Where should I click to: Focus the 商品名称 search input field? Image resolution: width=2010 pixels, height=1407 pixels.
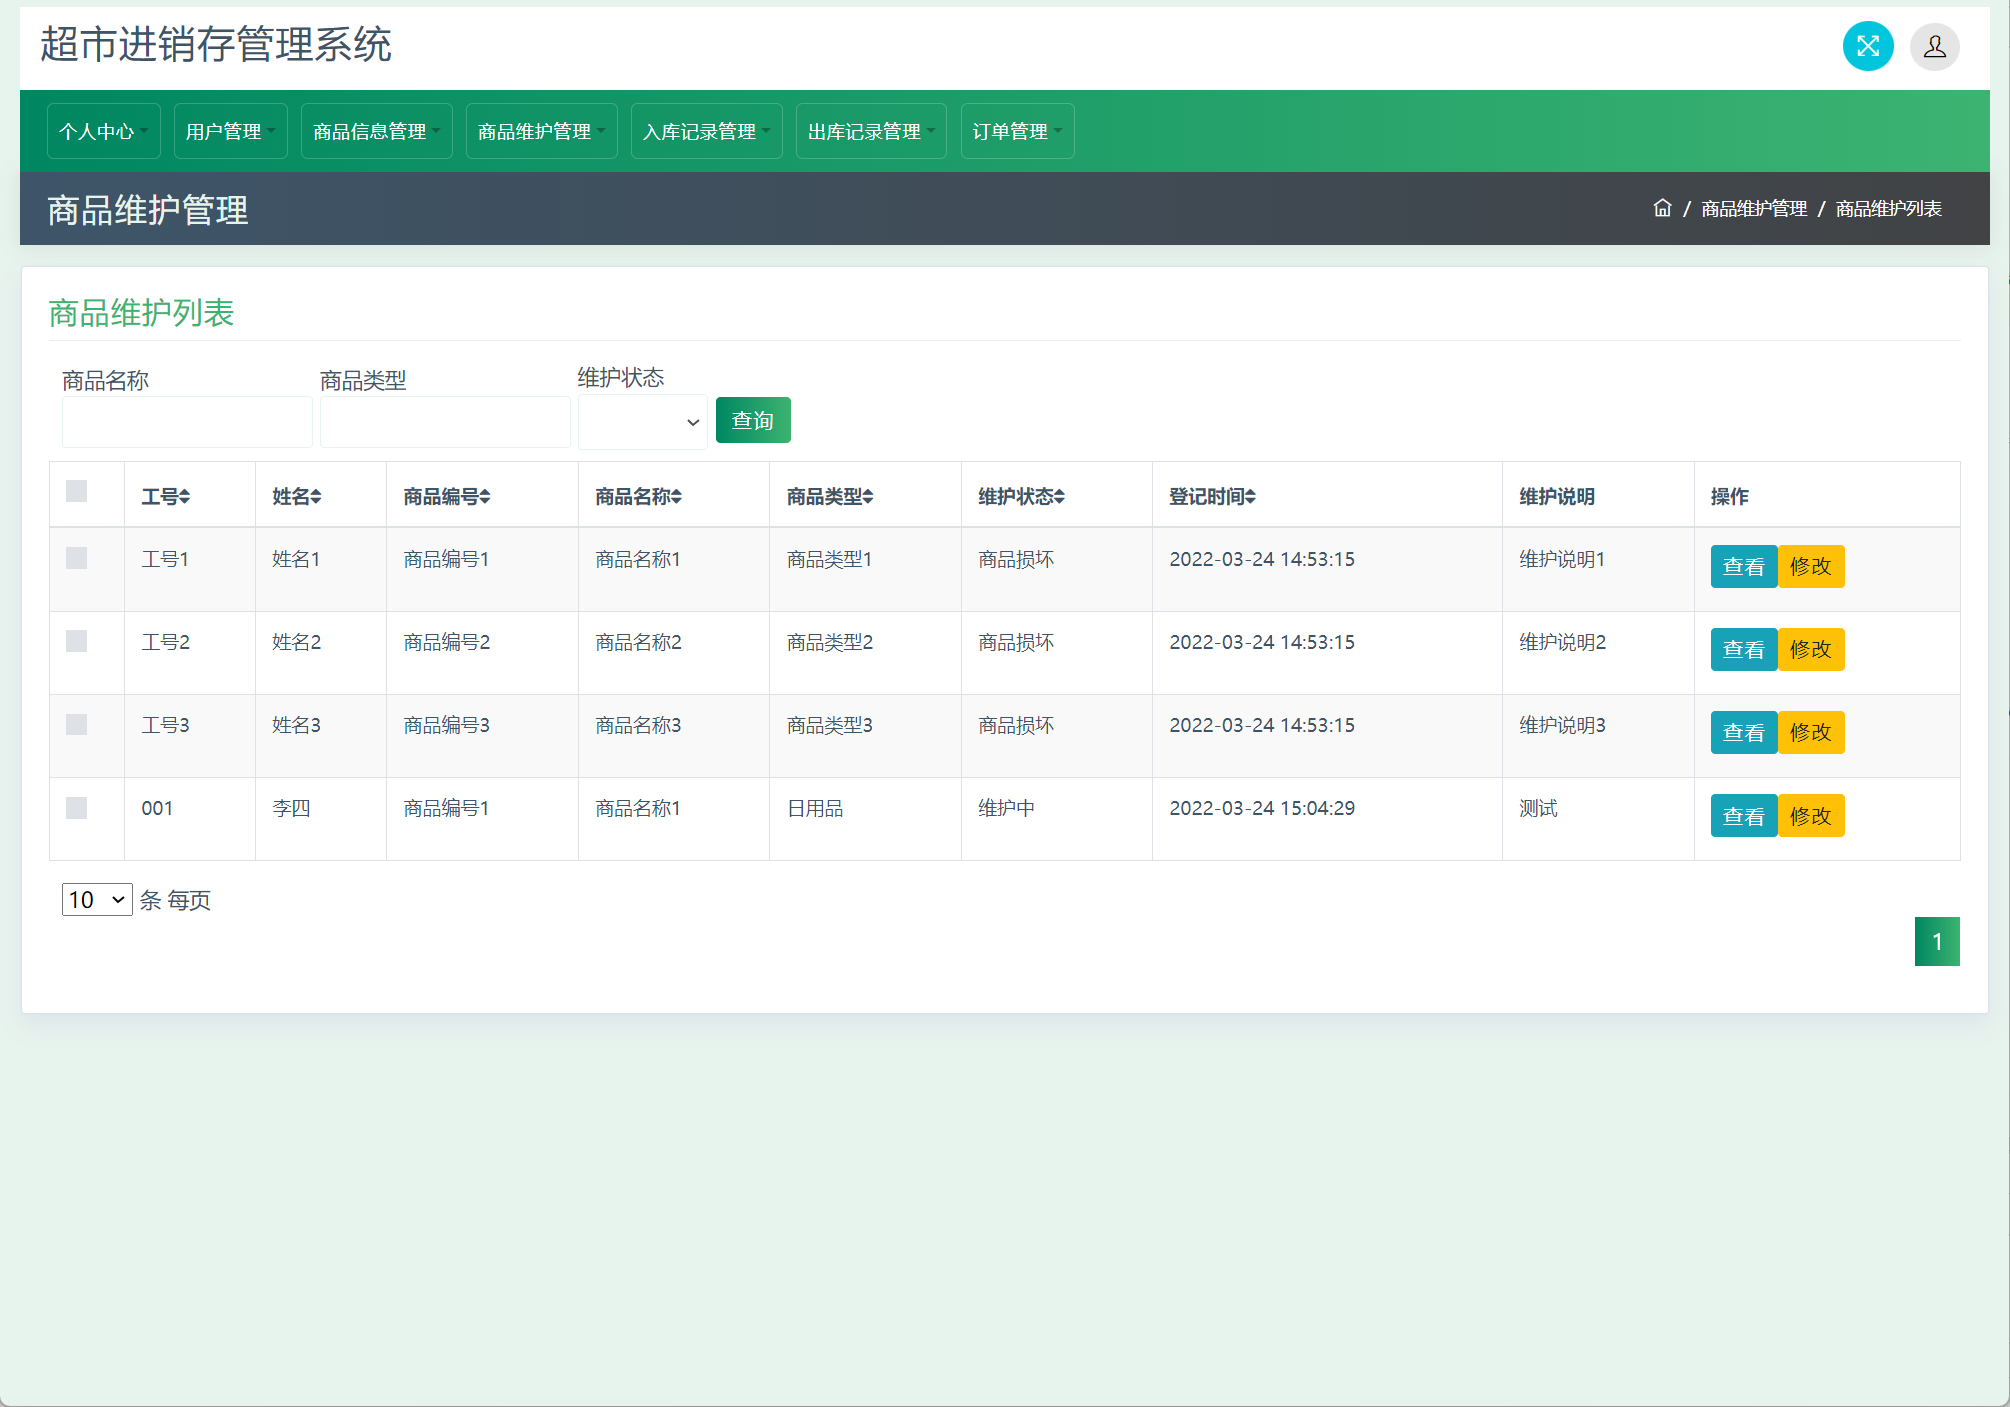click(x=187, y=422)
